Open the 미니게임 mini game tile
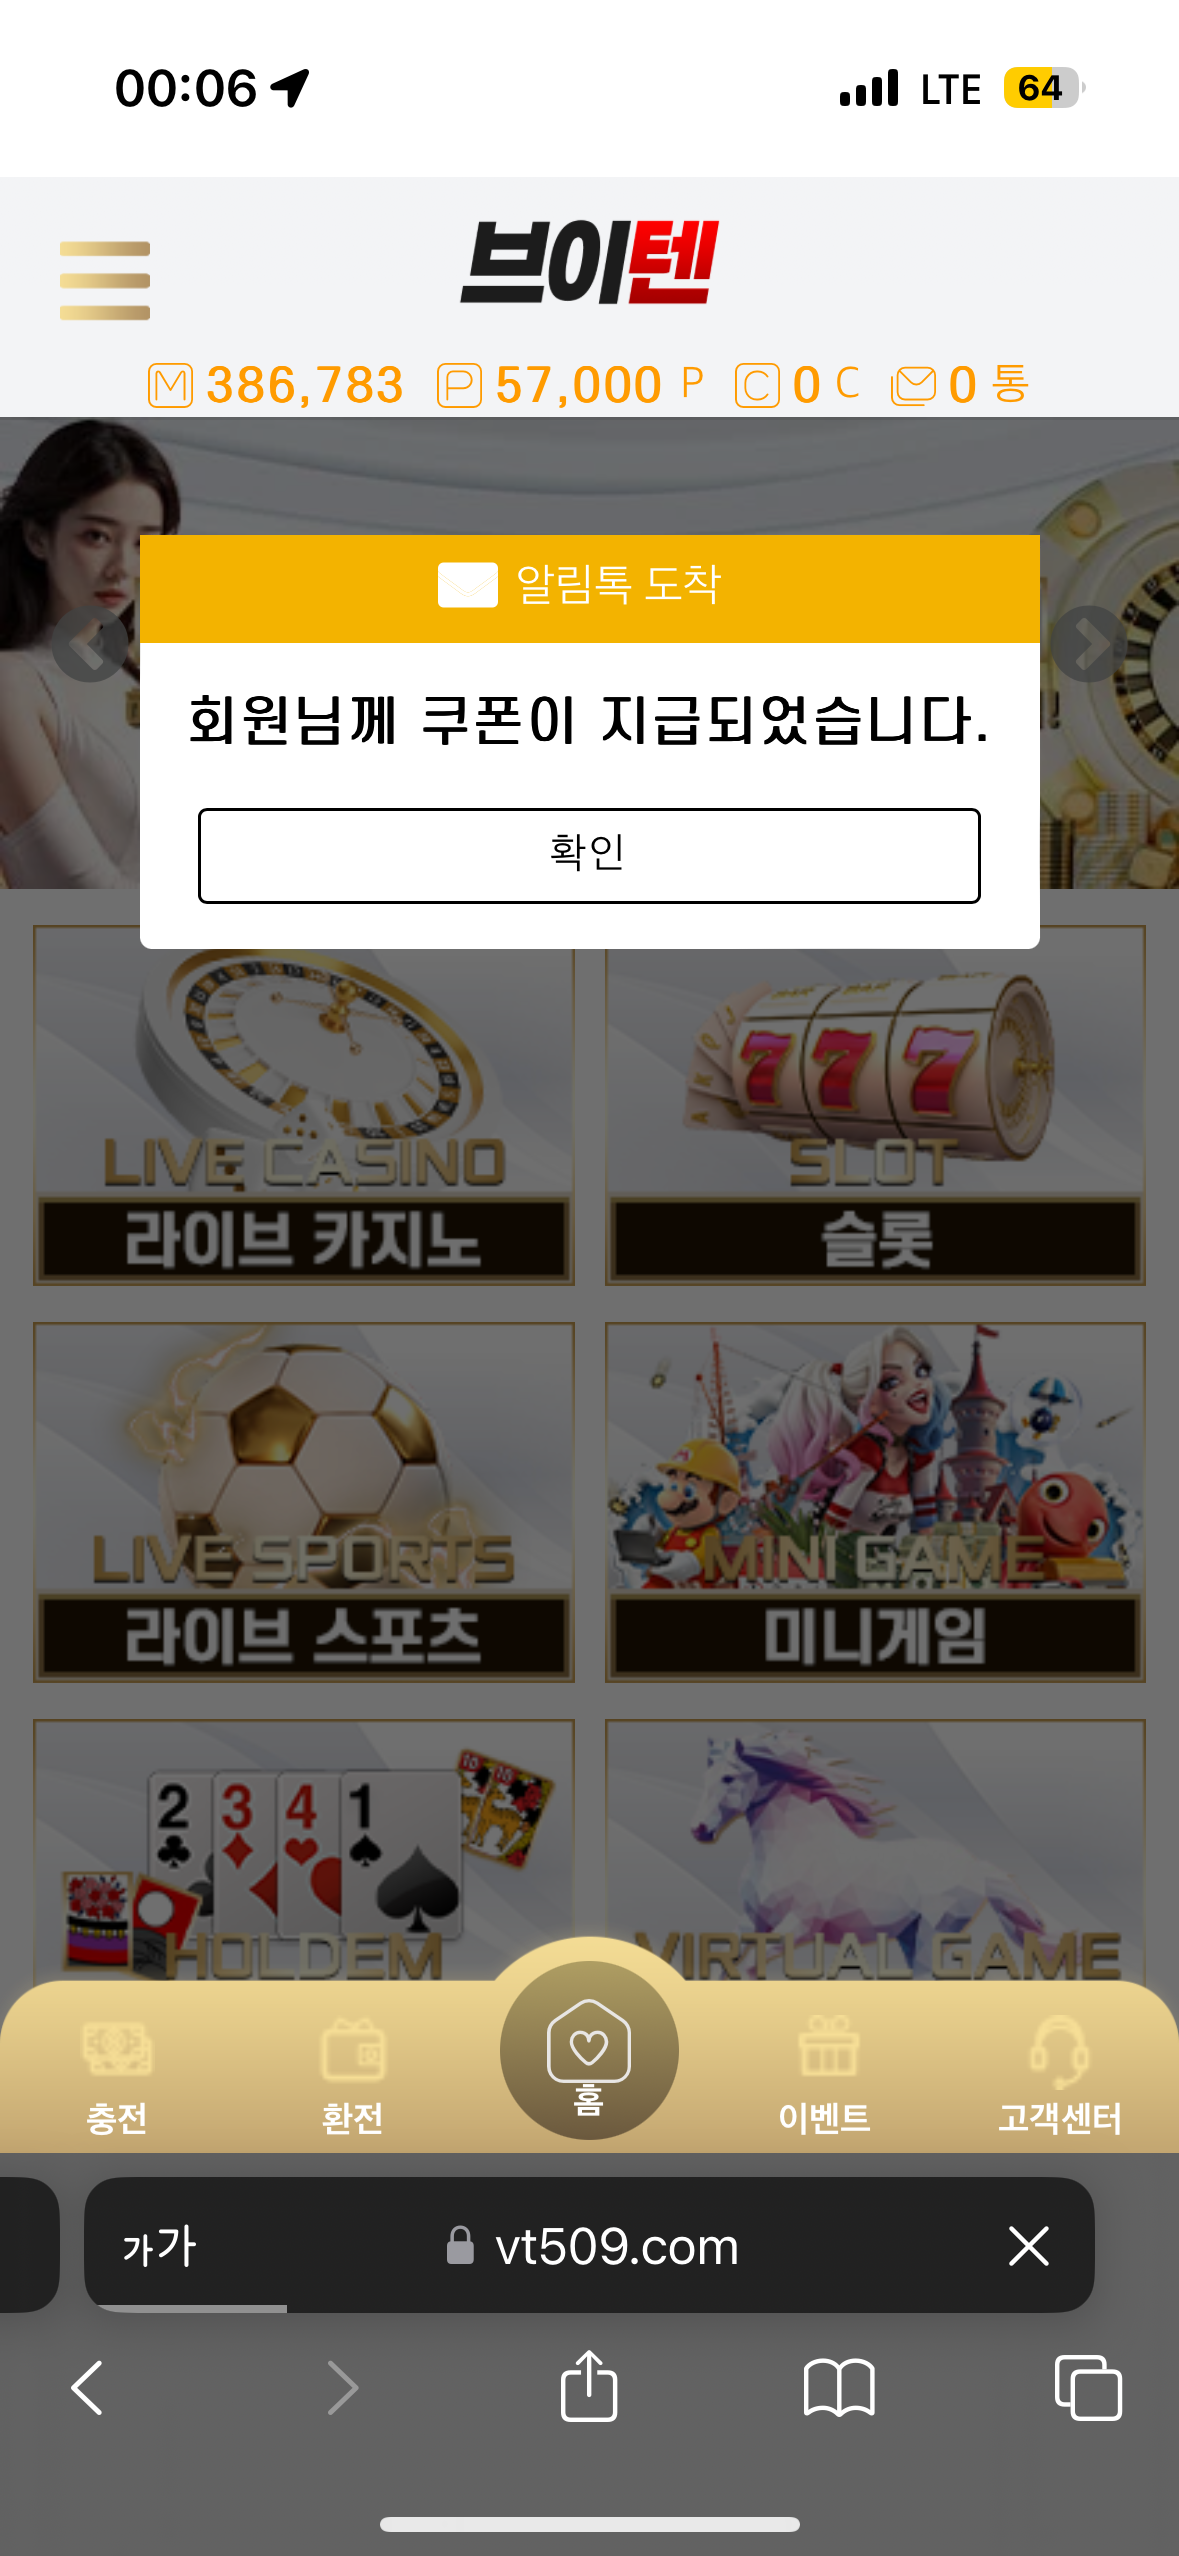The image size is (1179, 2556). 875,1502
